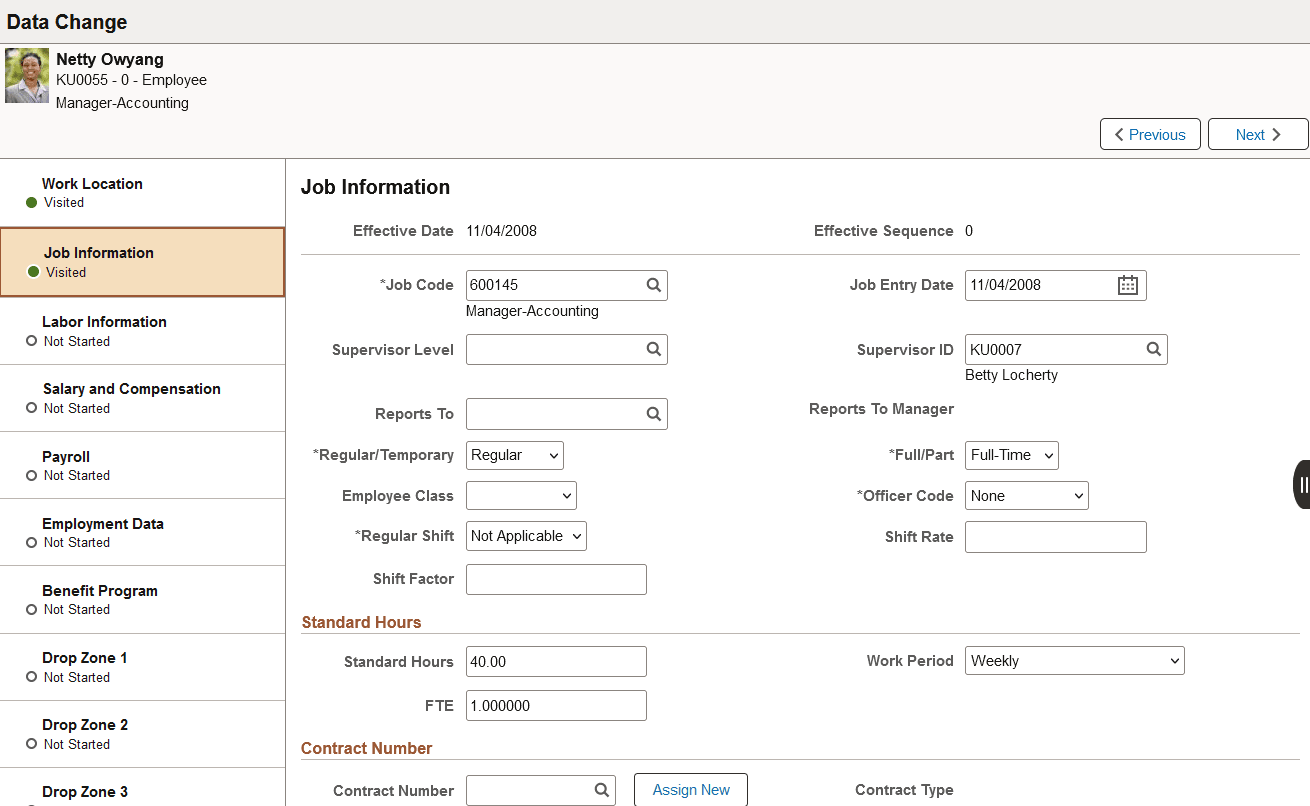Open the Employee Class dropdown
Viewport: 1310px width, 806px height.
tap(521, 495)
